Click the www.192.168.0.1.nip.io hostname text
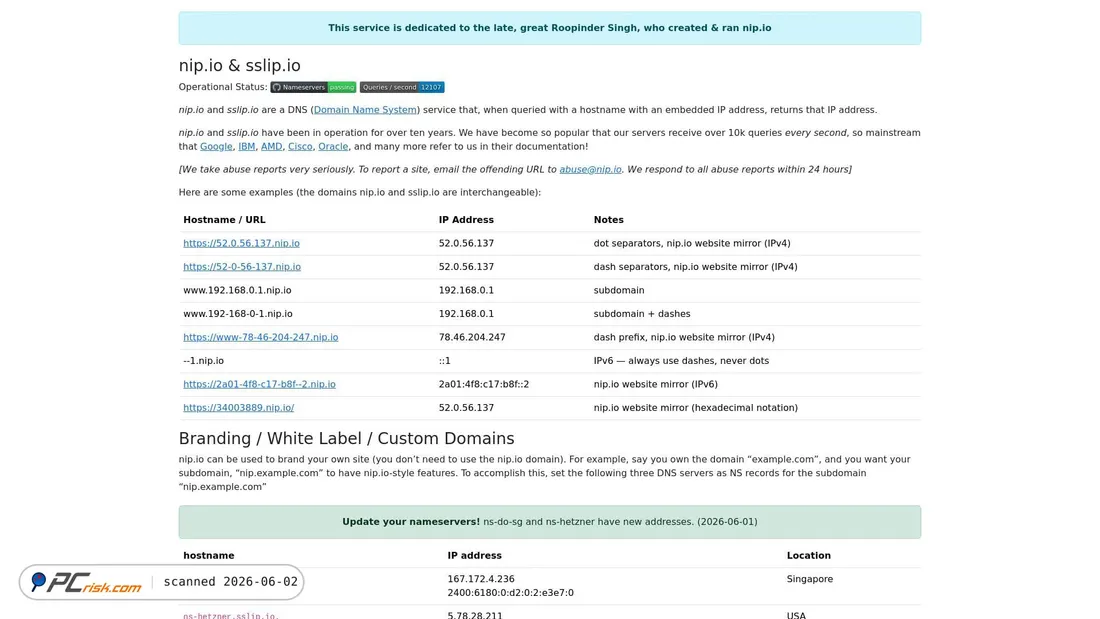Viewport: 1100px width, 619px height. pyautogui.click(x=237, y=290)
